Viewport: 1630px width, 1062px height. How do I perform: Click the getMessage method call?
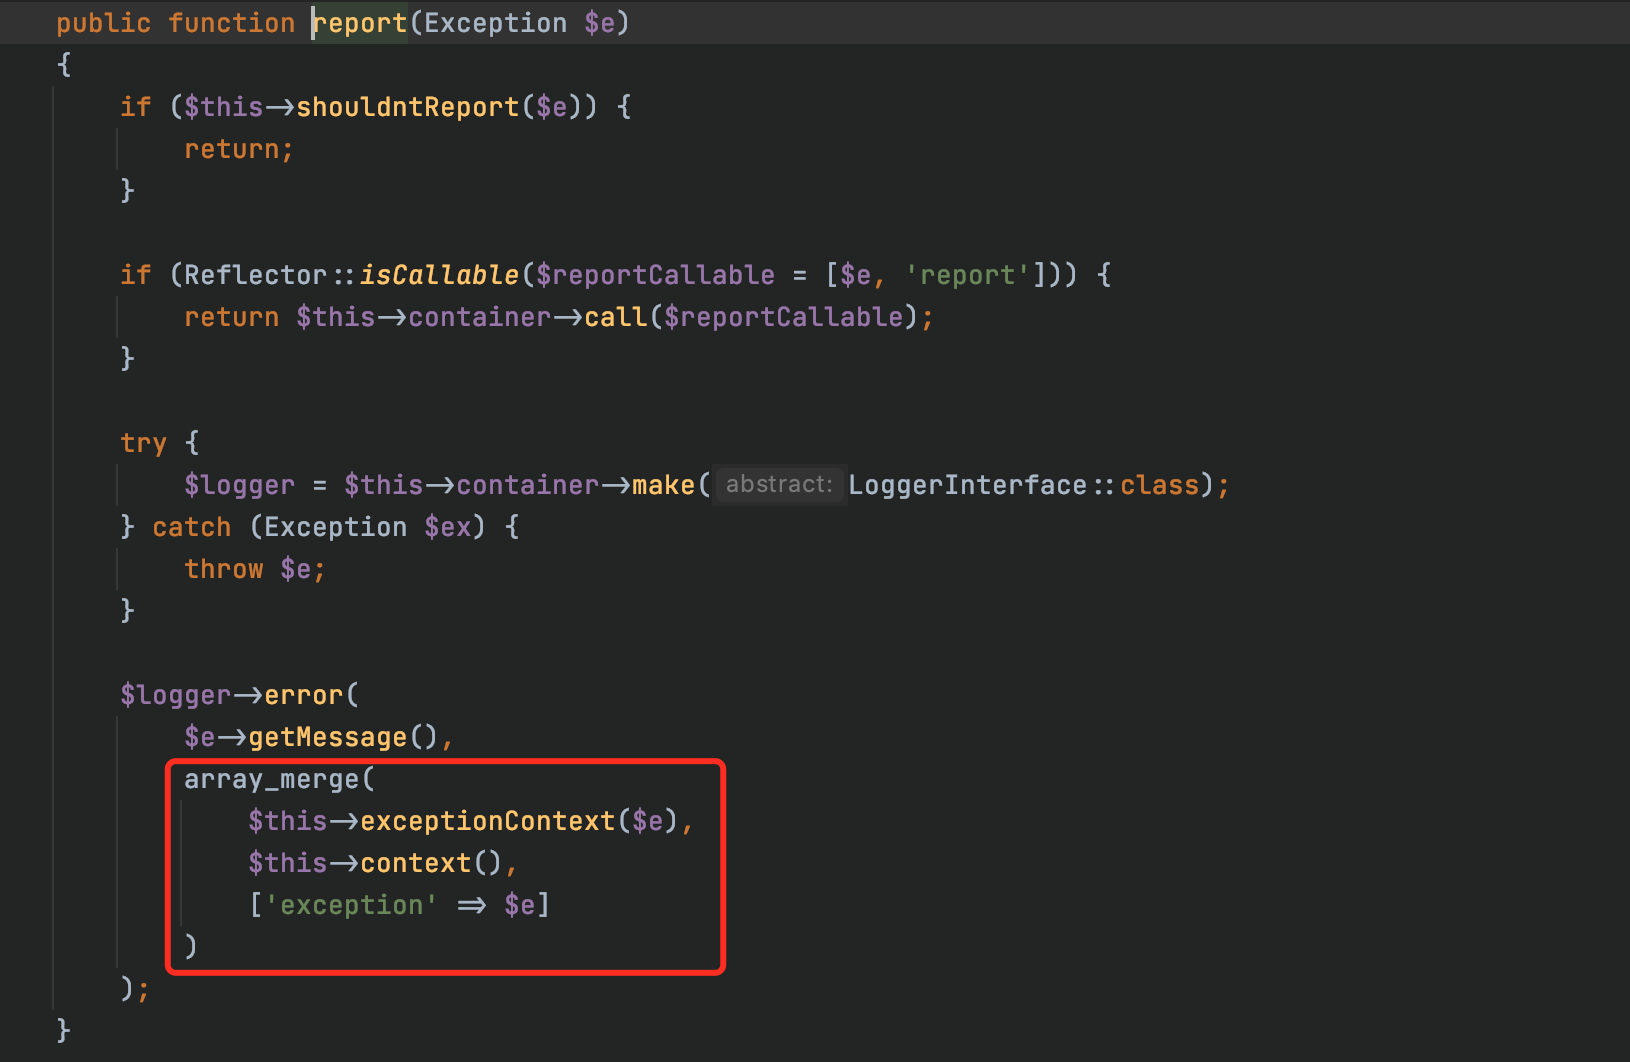click(x=327, y=737)
